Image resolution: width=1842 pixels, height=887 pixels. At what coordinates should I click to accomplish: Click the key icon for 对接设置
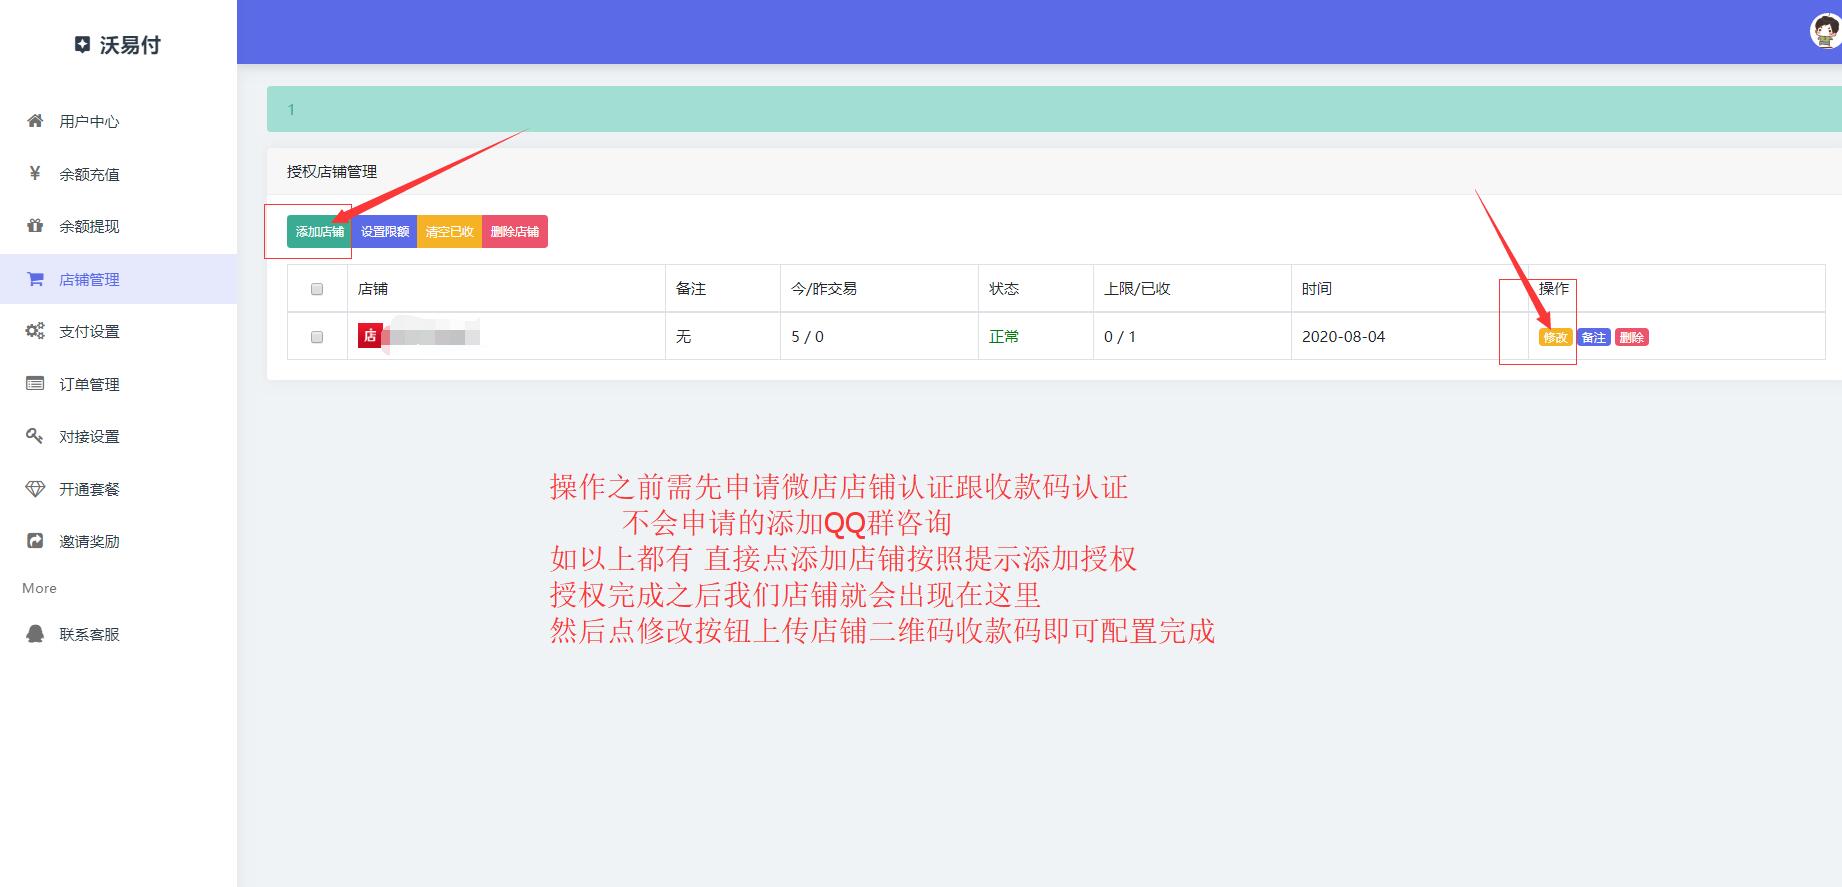[x=35, y=436]
